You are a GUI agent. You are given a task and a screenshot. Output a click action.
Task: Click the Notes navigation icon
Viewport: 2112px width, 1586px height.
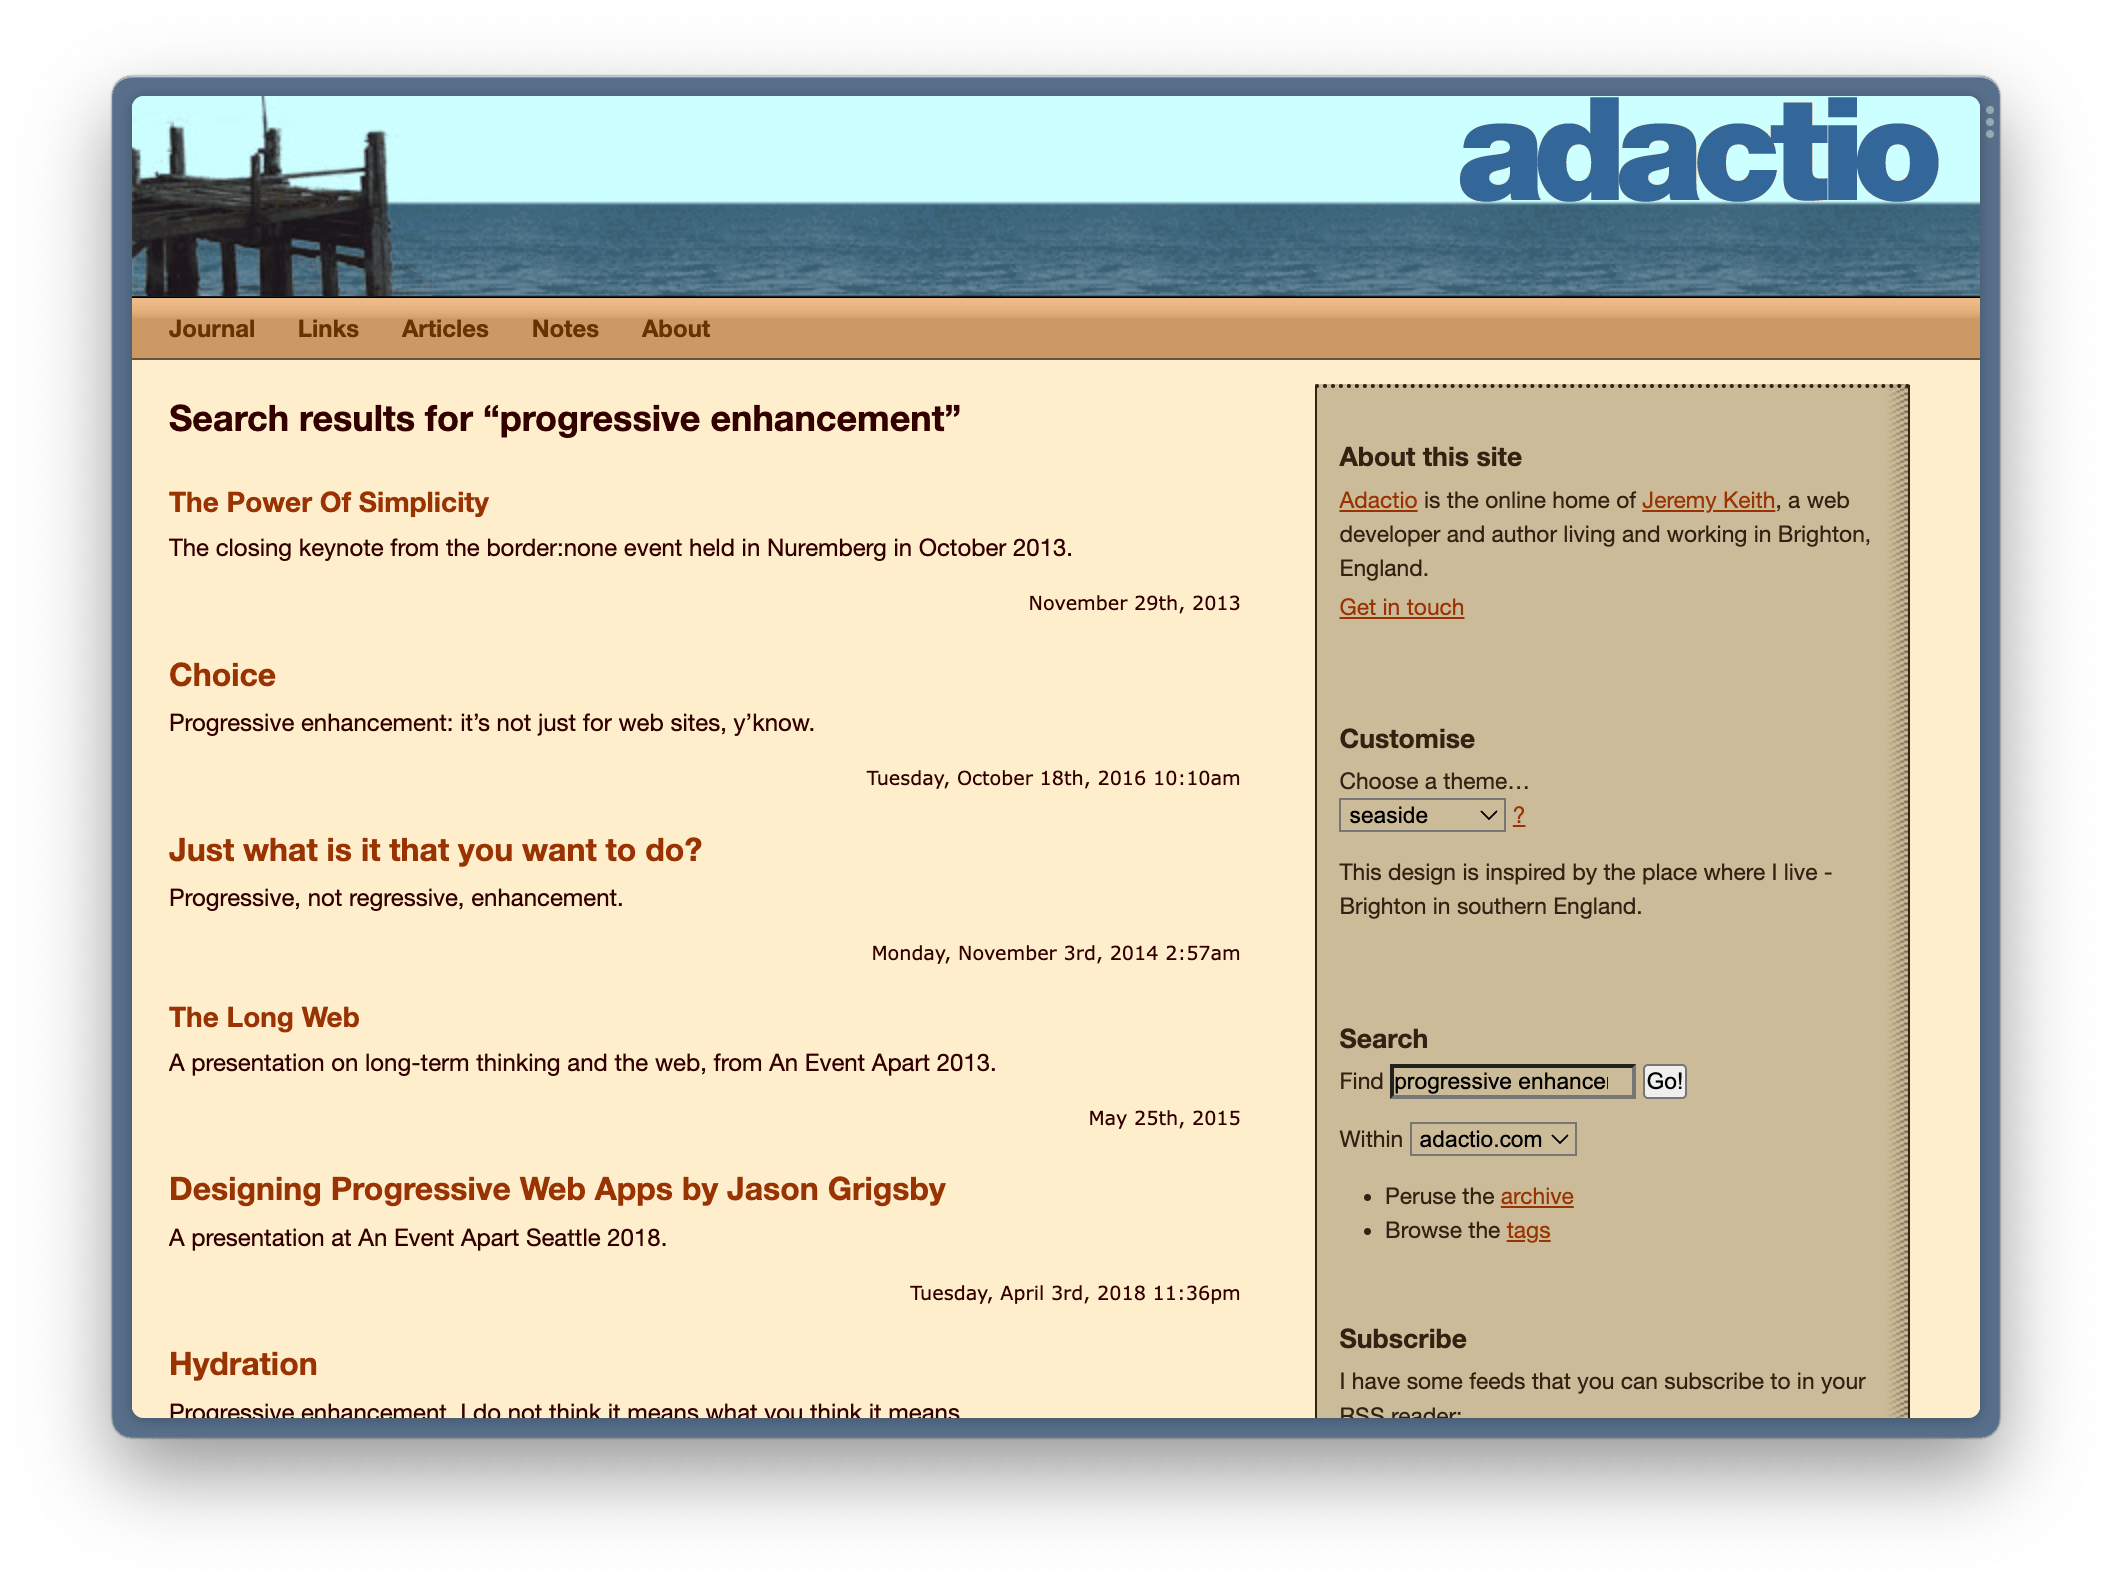pyautogui.click(x=563, y=328)
